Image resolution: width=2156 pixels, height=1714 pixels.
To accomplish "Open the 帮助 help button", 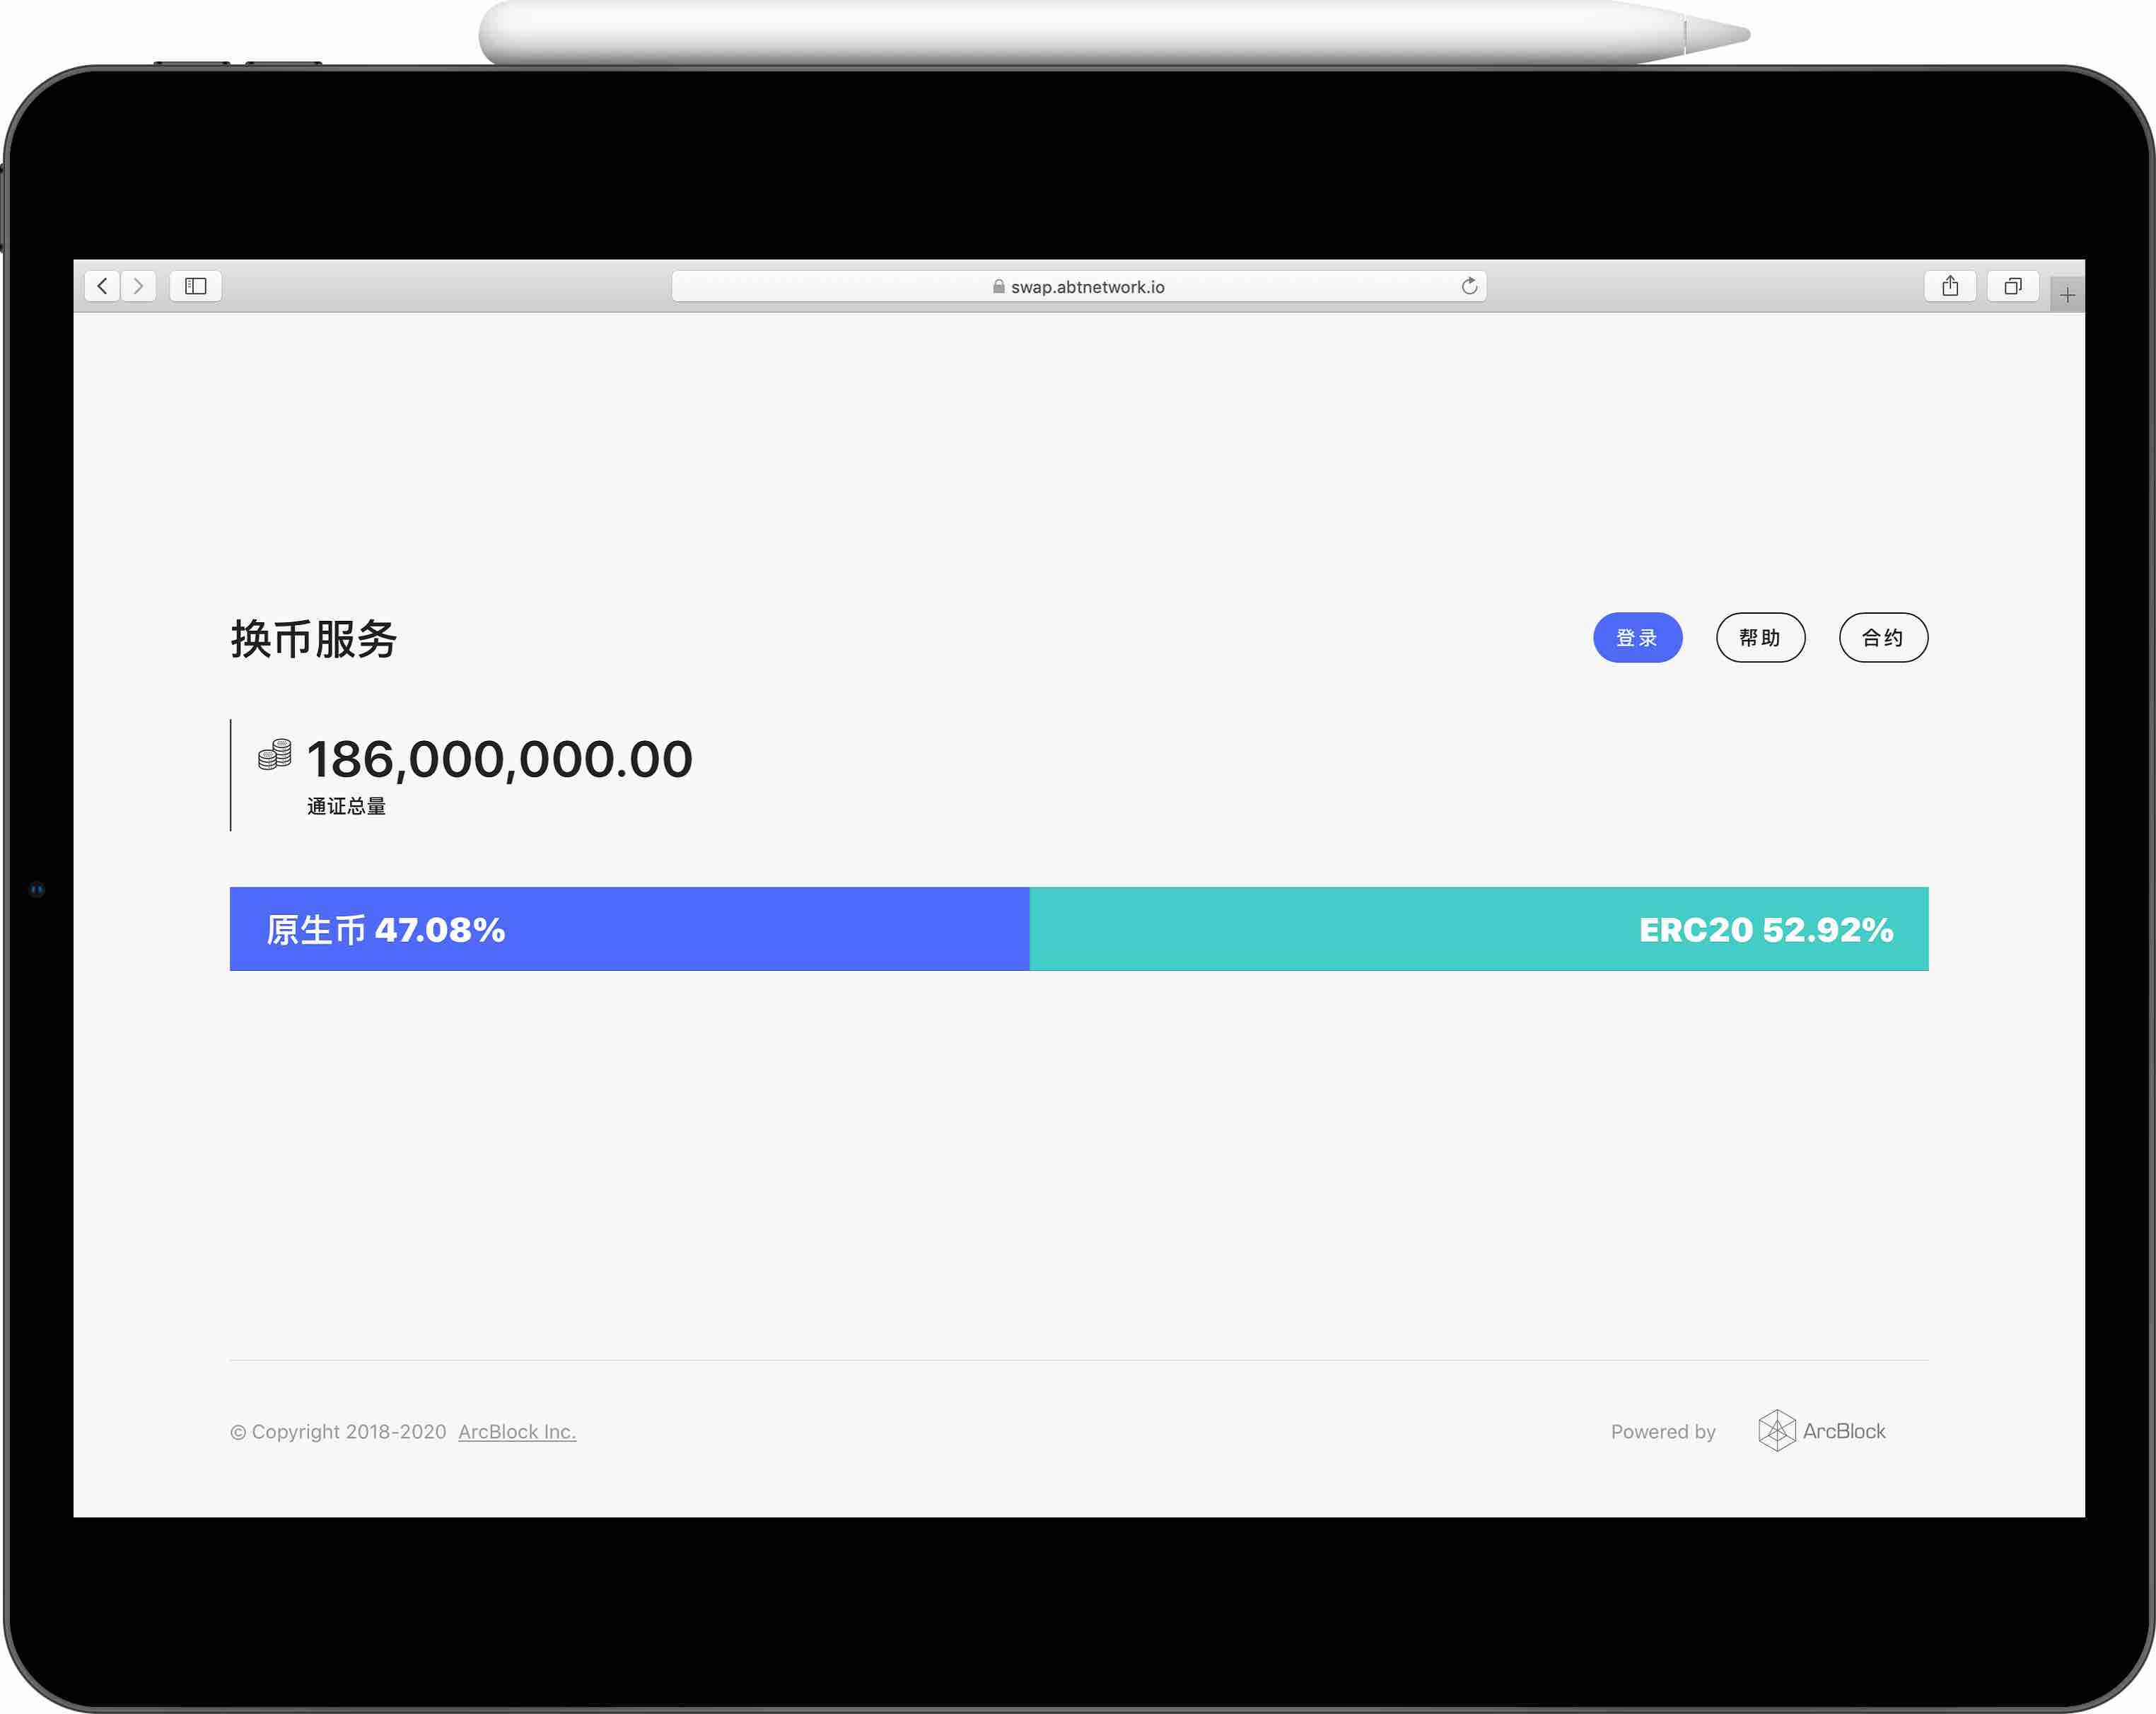I will (1760, 637).
